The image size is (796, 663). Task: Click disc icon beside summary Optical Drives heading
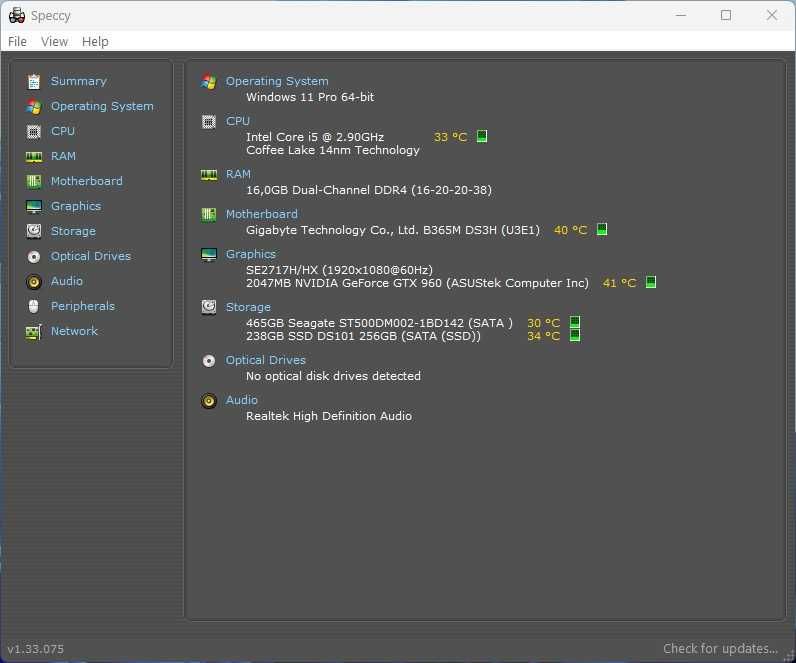click(x=209, y=361)
